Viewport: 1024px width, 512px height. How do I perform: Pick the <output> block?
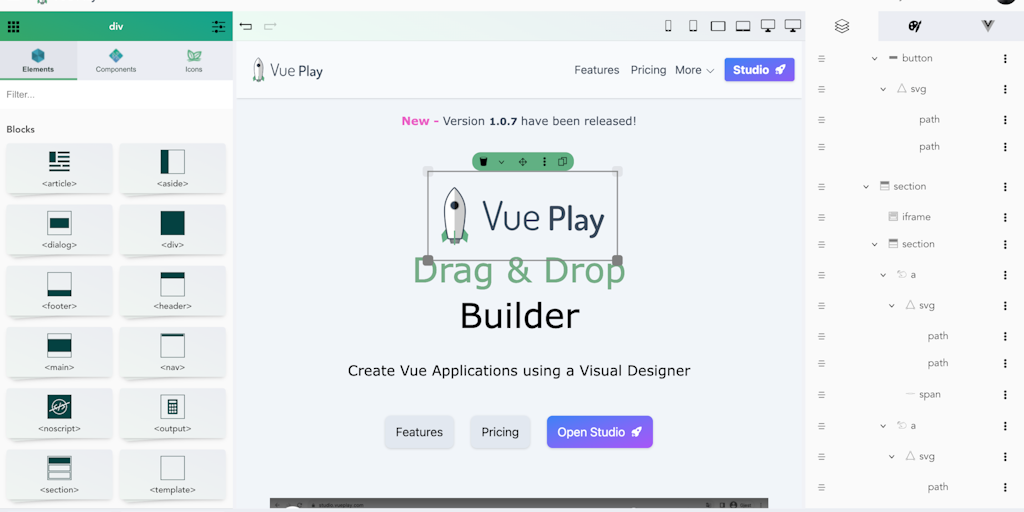click(172, 414)
